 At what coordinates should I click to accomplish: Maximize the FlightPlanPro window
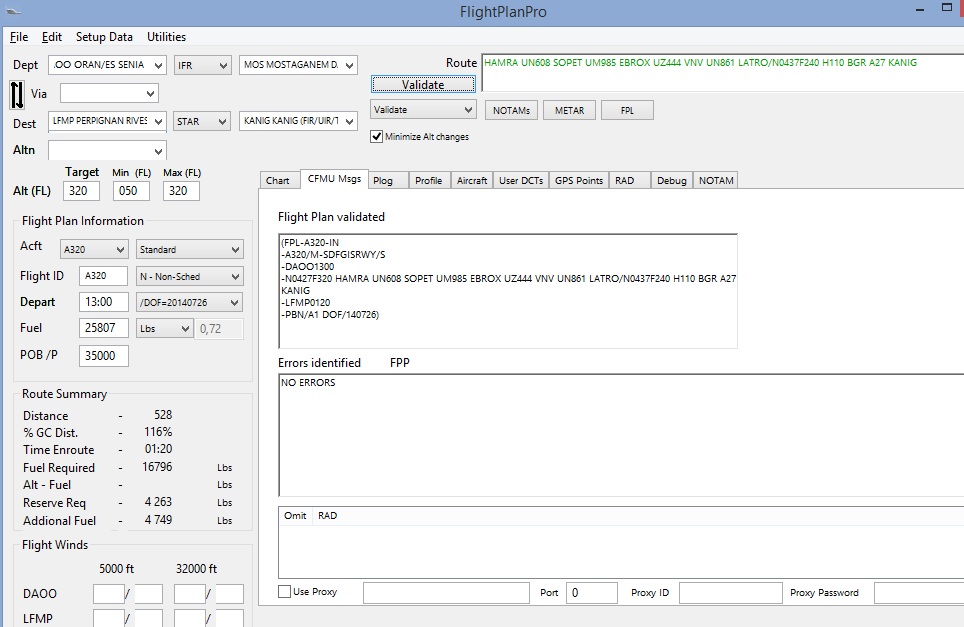point(947,8)
